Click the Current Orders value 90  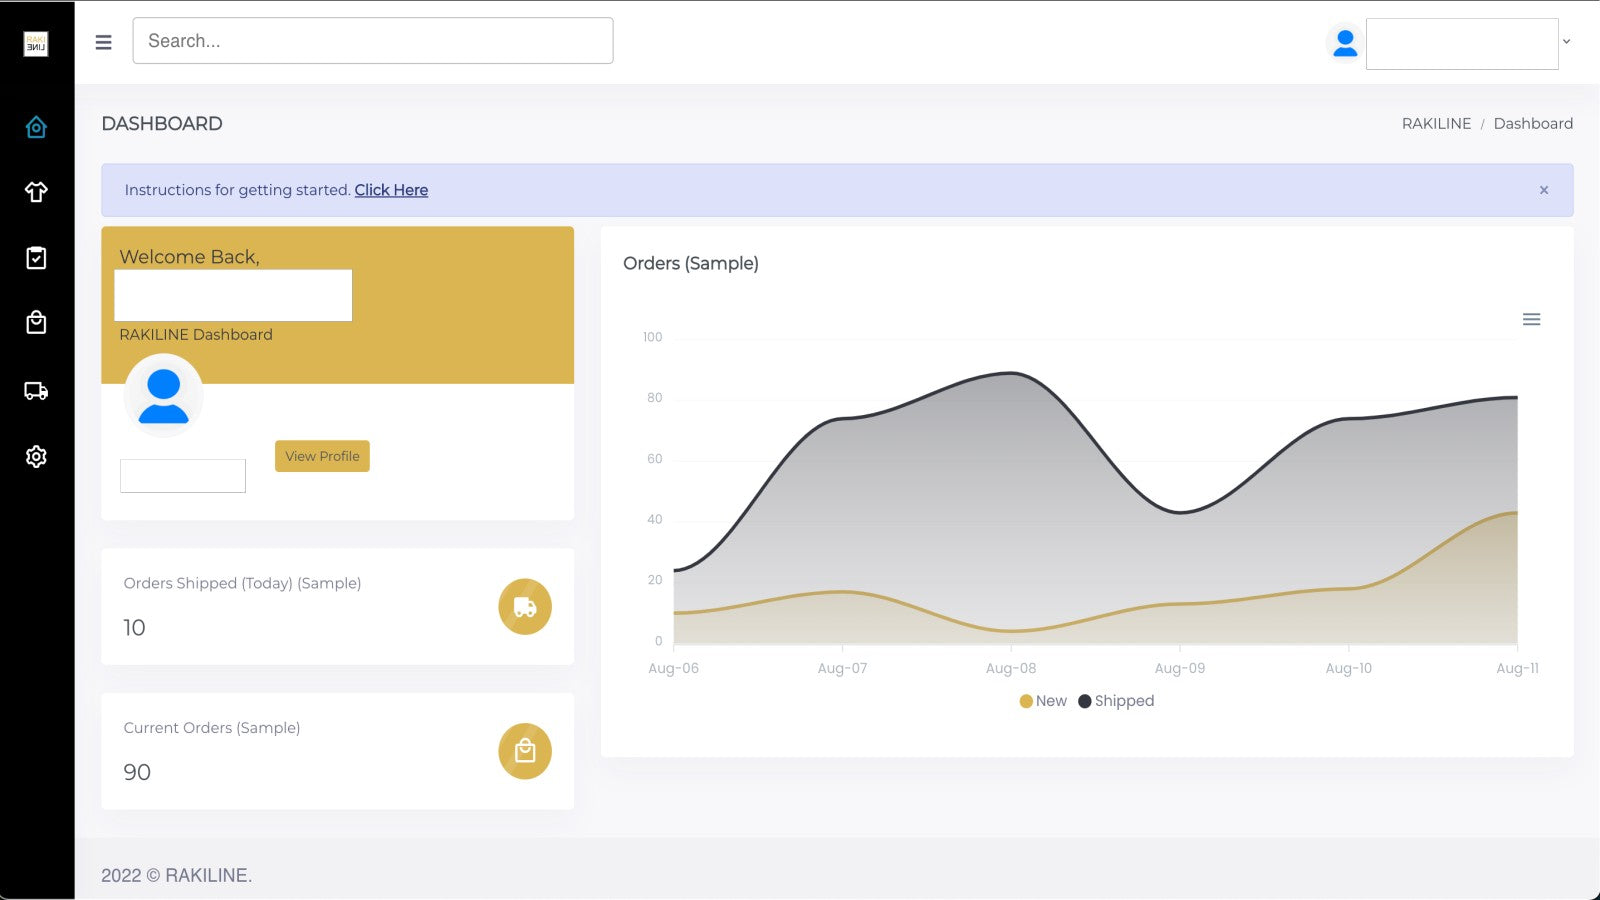click(x=137, y=772)
